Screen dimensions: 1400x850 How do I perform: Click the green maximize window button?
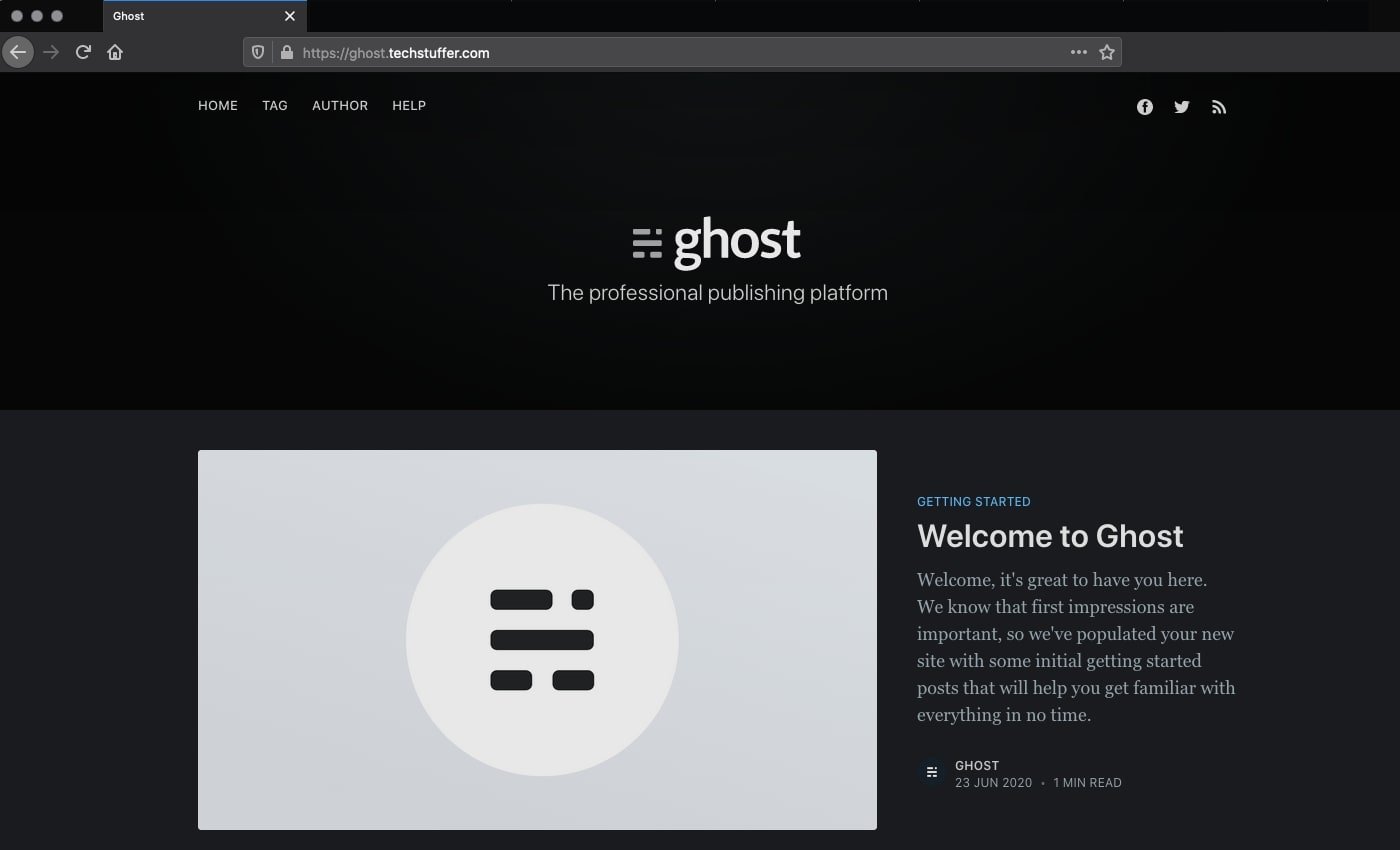tap(57, 16)
